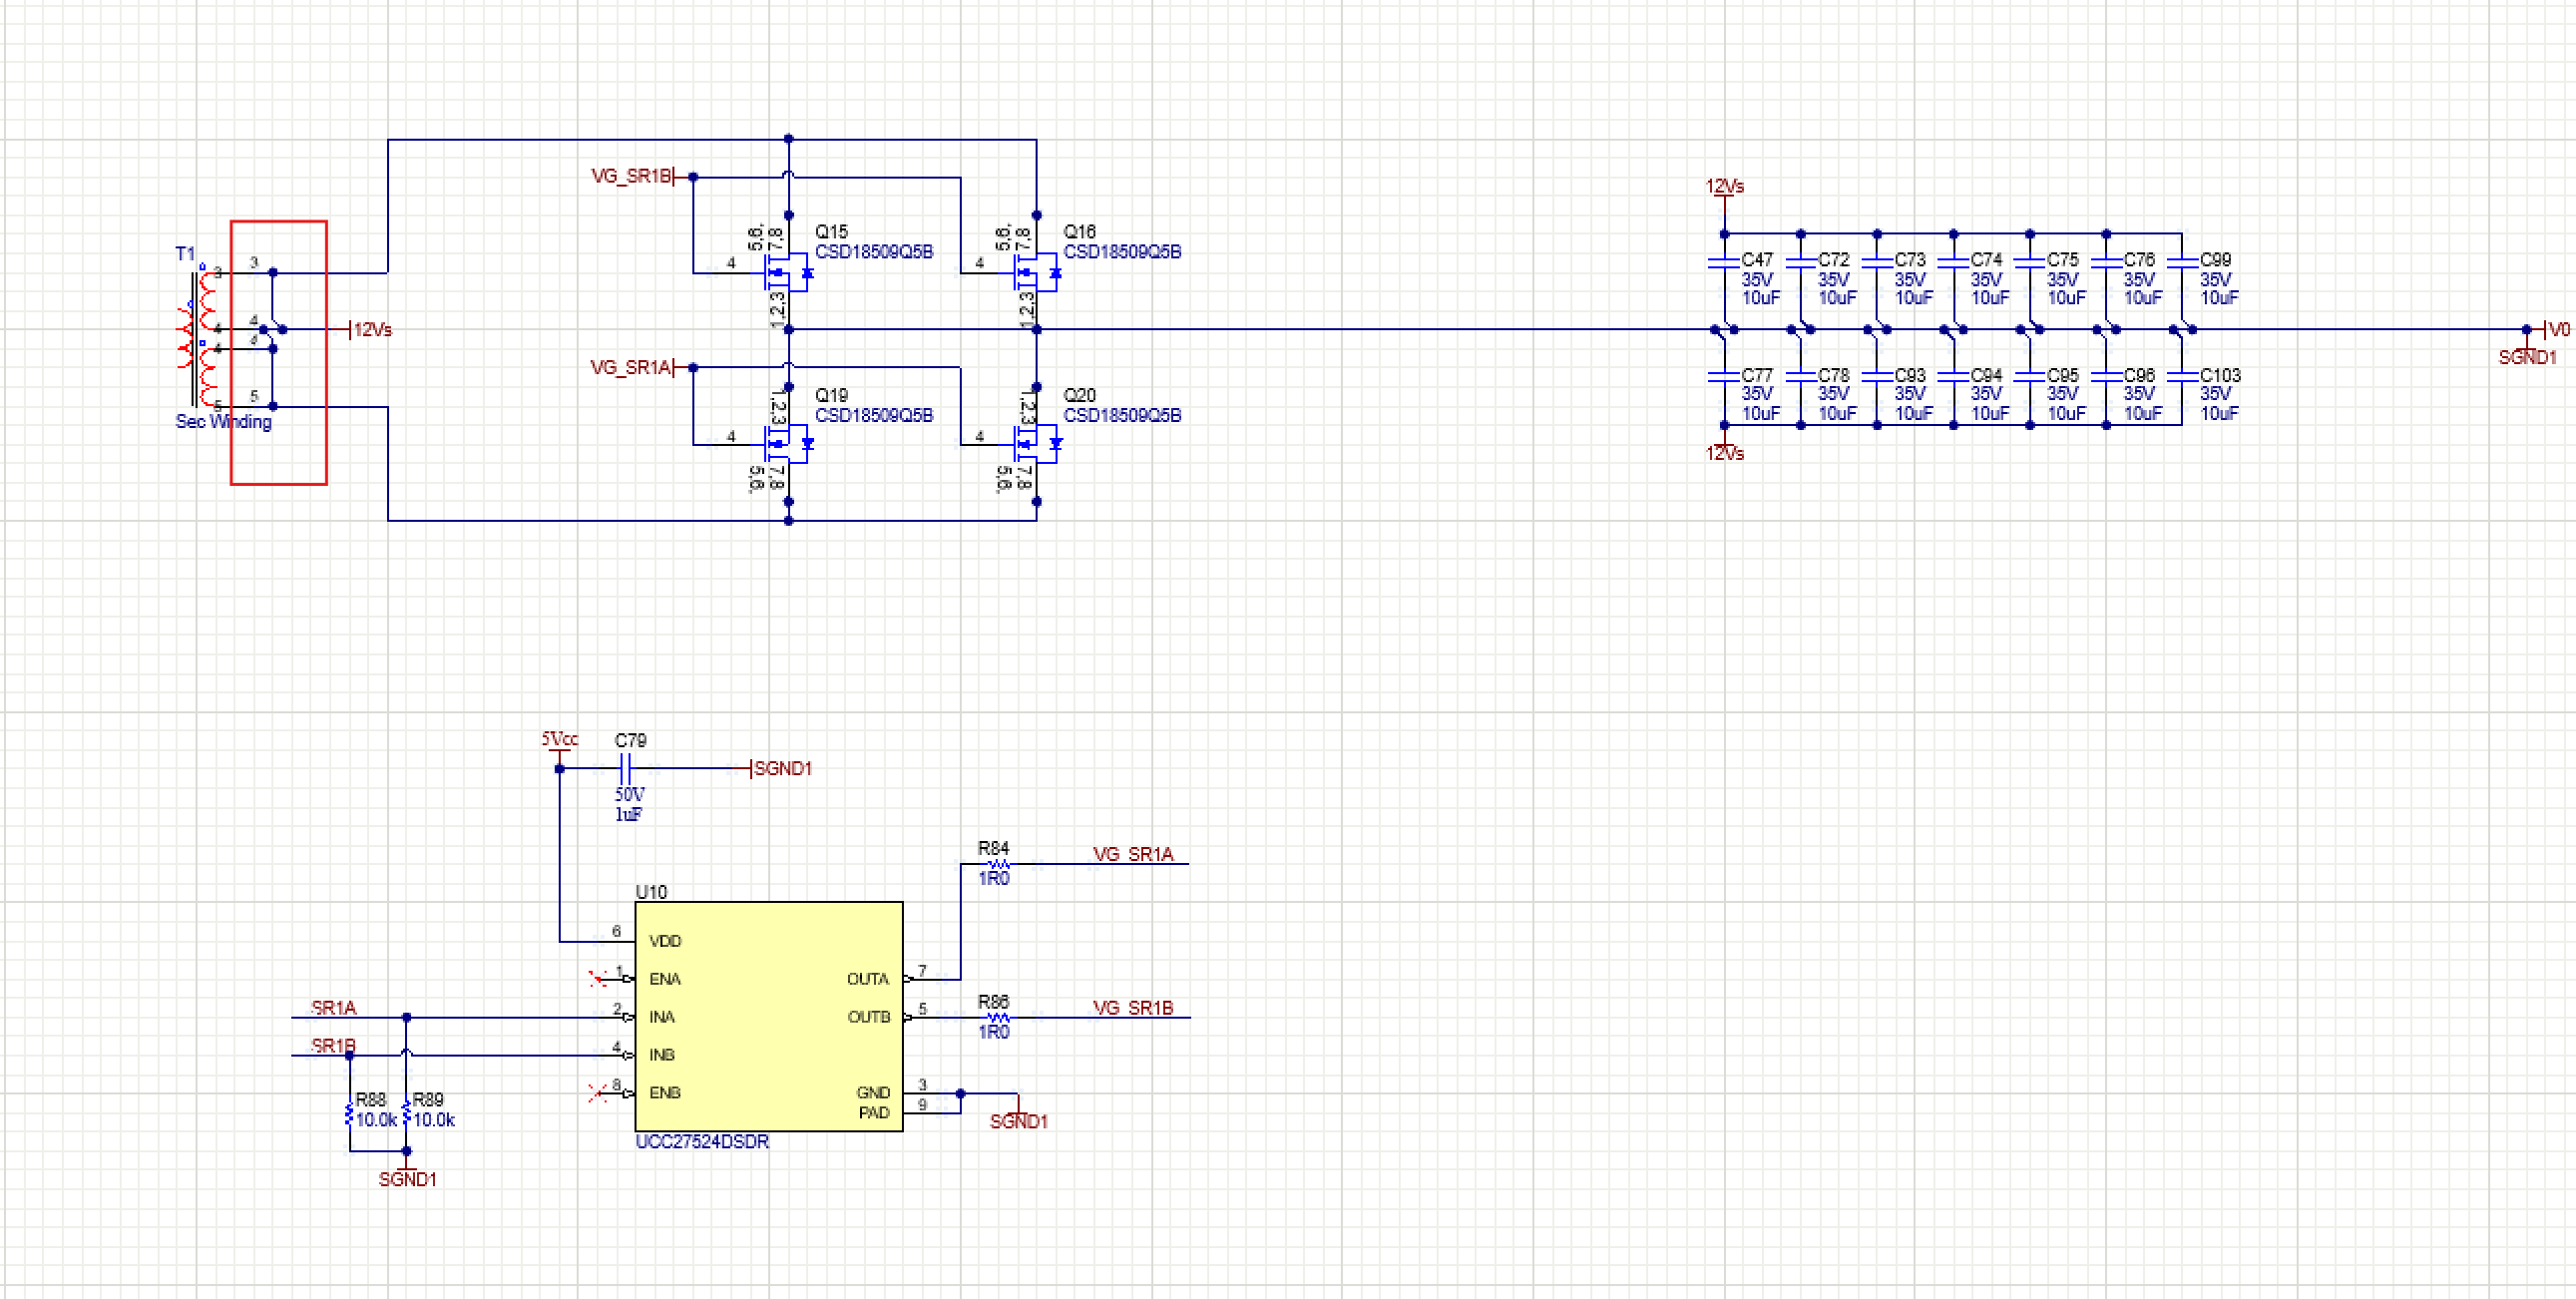Screen dimensions: 2576x1299
Task: Select the R84 resistor symbol
Action: (x=997, y=864)
